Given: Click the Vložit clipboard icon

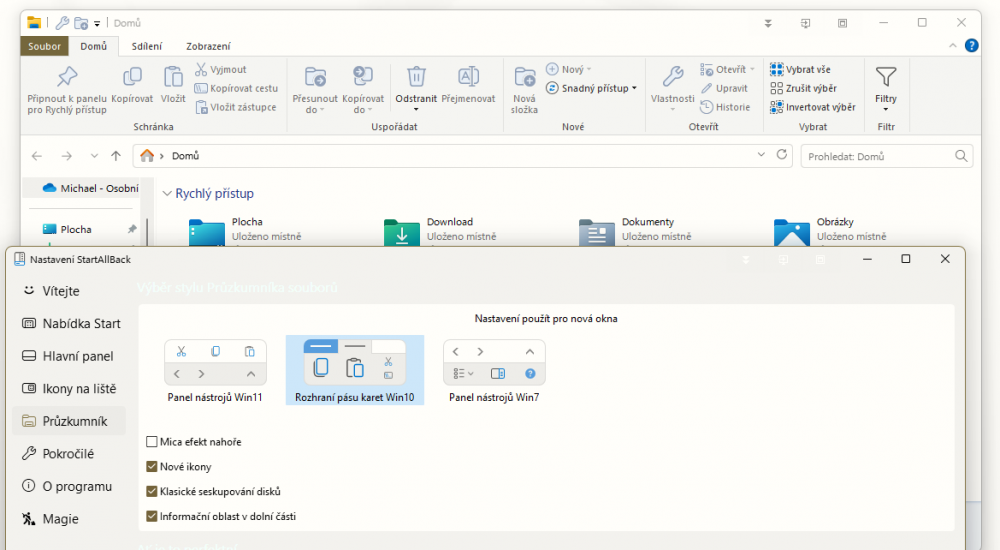Looking at the screenshot, I should [x=173, y=77].
